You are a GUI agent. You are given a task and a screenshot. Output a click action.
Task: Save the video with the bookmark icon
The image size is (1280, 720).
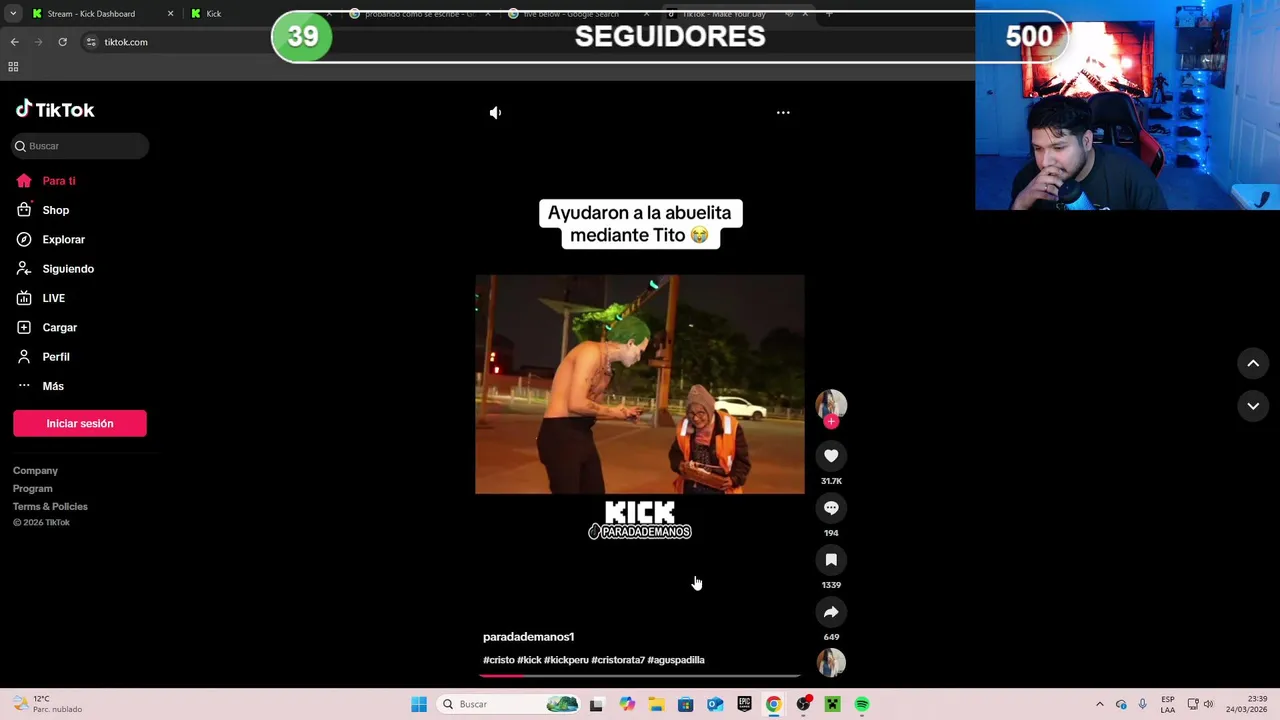pos(831,560)
